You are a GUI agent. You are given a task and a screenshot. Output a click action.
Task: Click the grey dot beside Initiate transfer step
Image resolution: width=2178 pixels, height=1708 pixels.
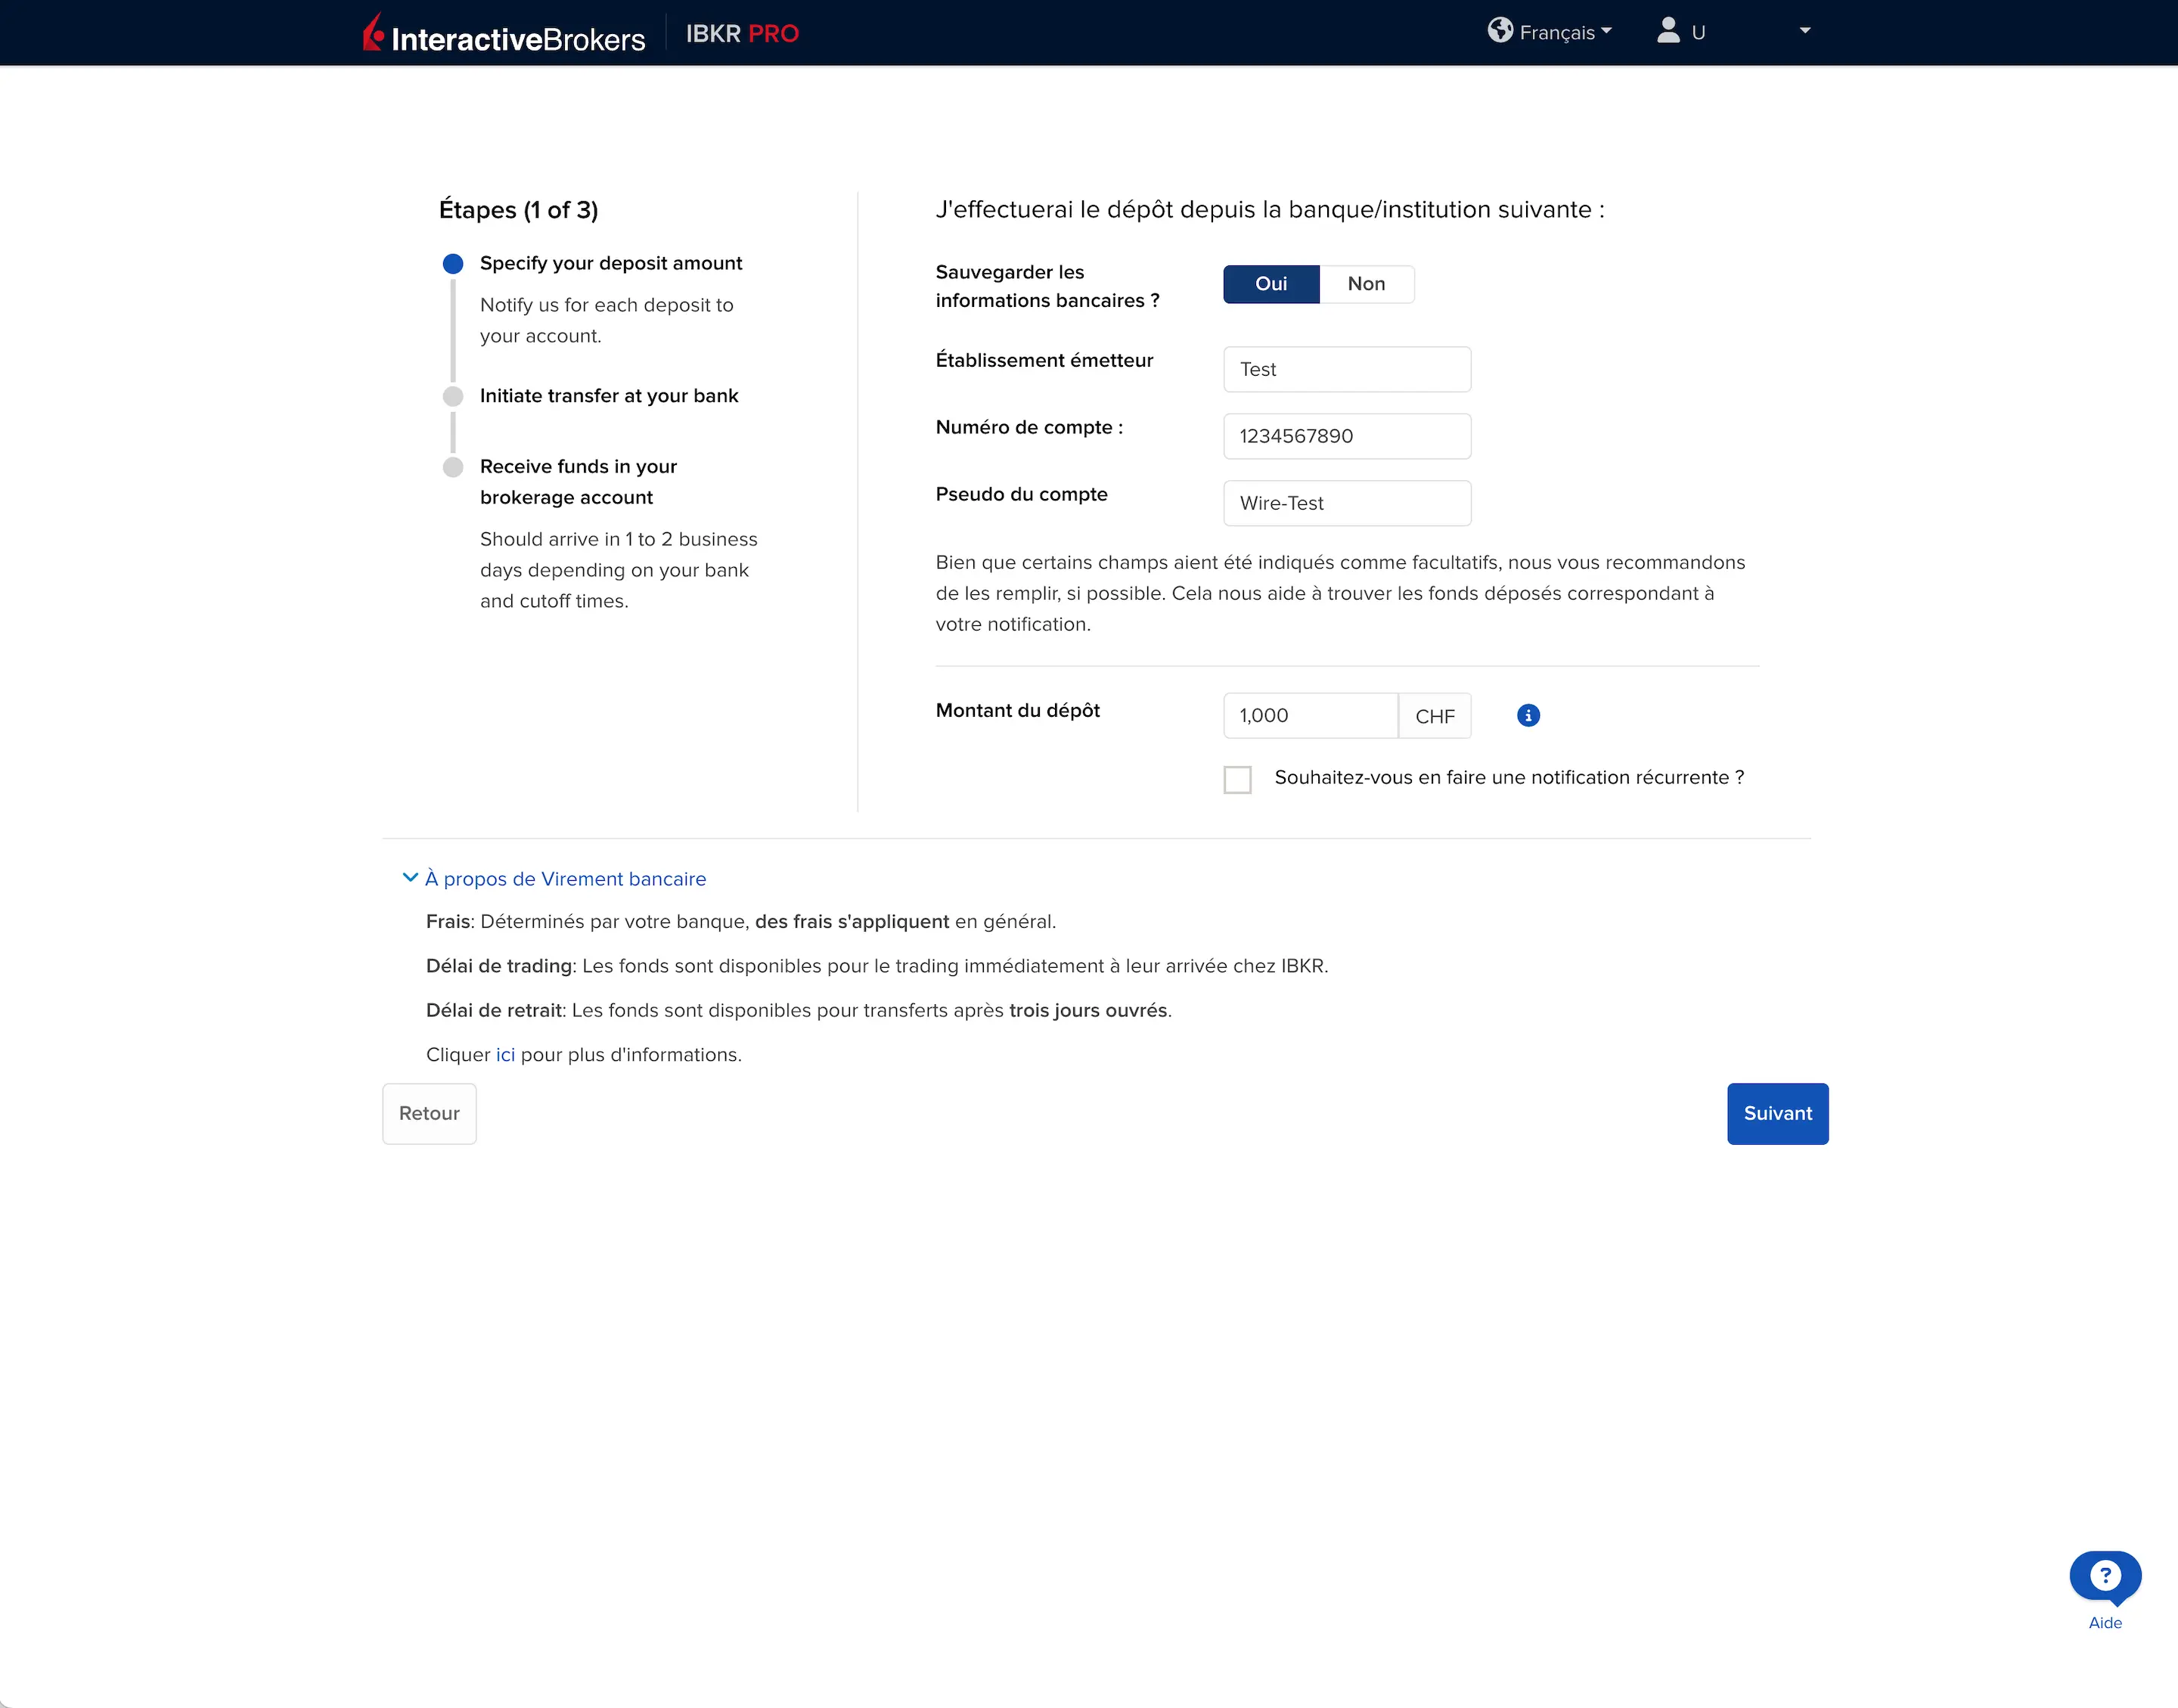[453, 397]
